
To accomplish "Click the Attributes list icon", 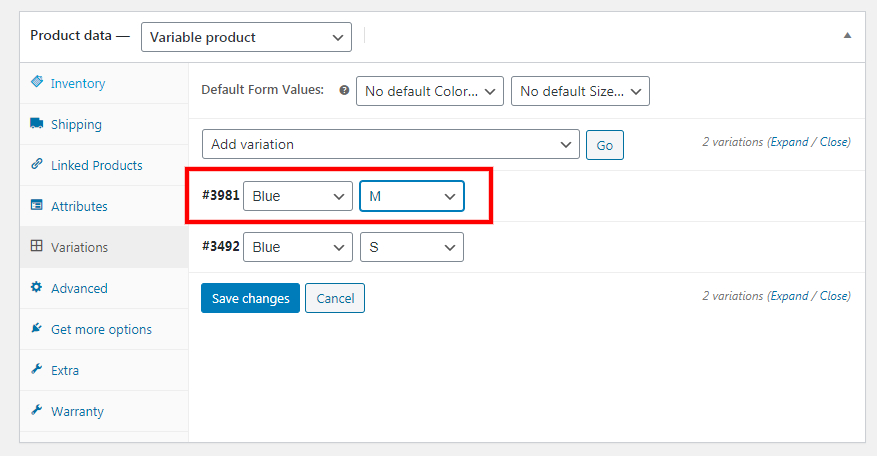I will pos(37,205).
